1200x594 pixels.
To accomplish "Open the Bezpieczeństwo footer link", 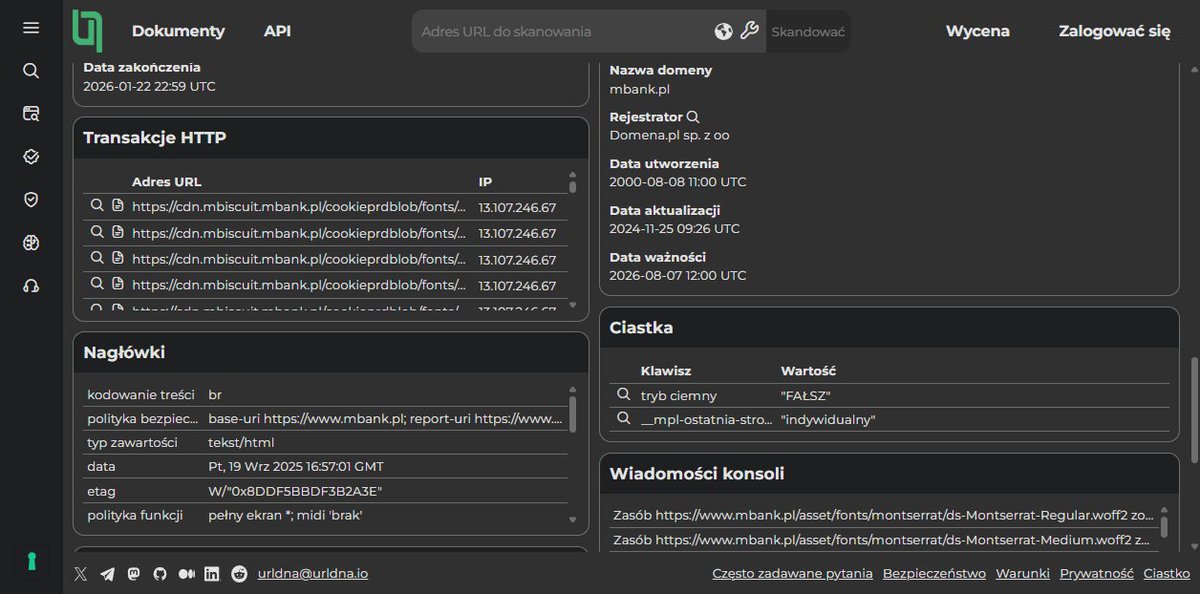I will tap(932, 573).
